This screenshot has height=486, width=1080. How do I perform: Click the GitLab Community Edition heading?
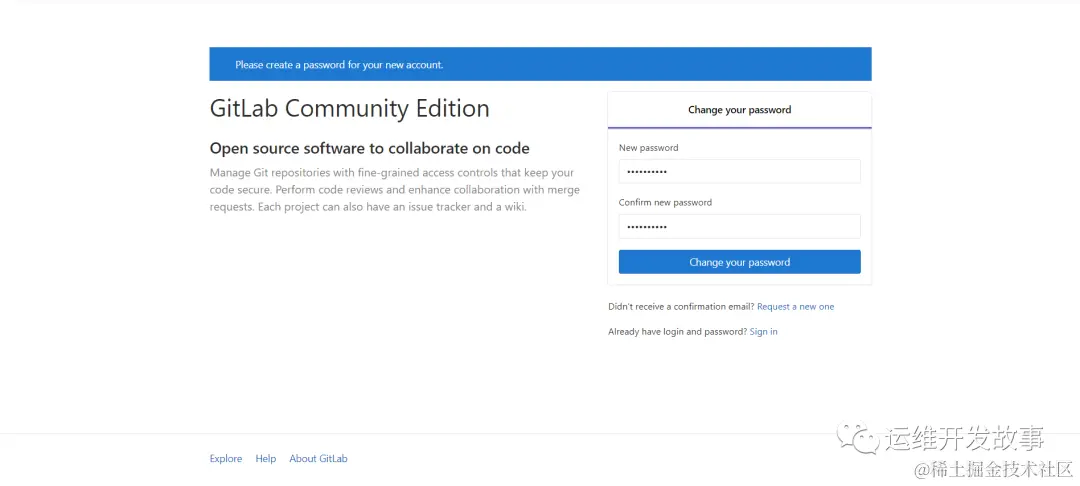tap(349, 109)
